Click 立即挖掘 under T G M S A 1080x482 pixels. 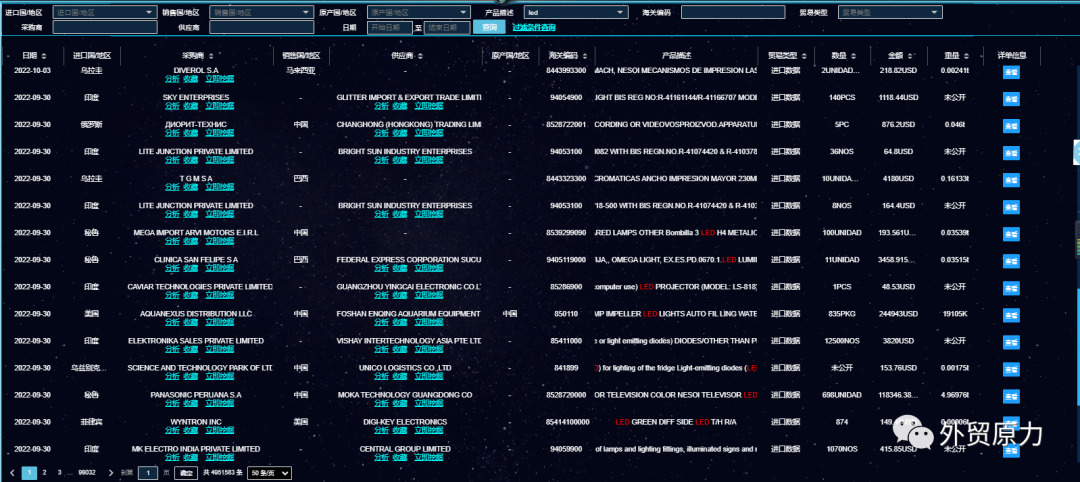[219, 187]
